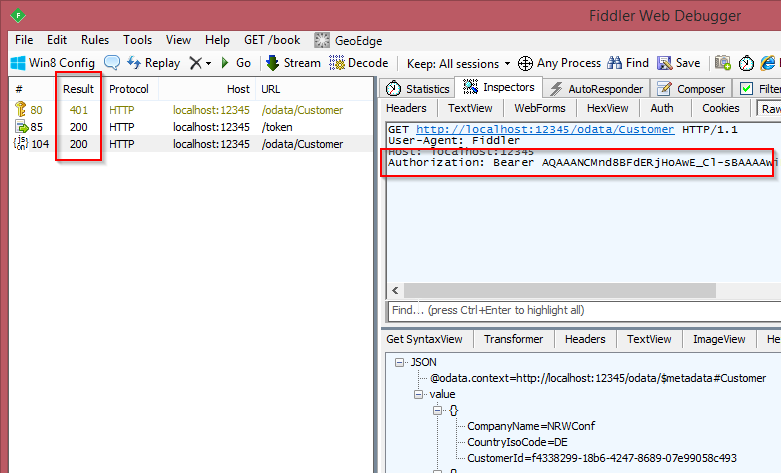Click the camera screenshot icon
This screenshot has height=473, width=781.
point(723,63)
